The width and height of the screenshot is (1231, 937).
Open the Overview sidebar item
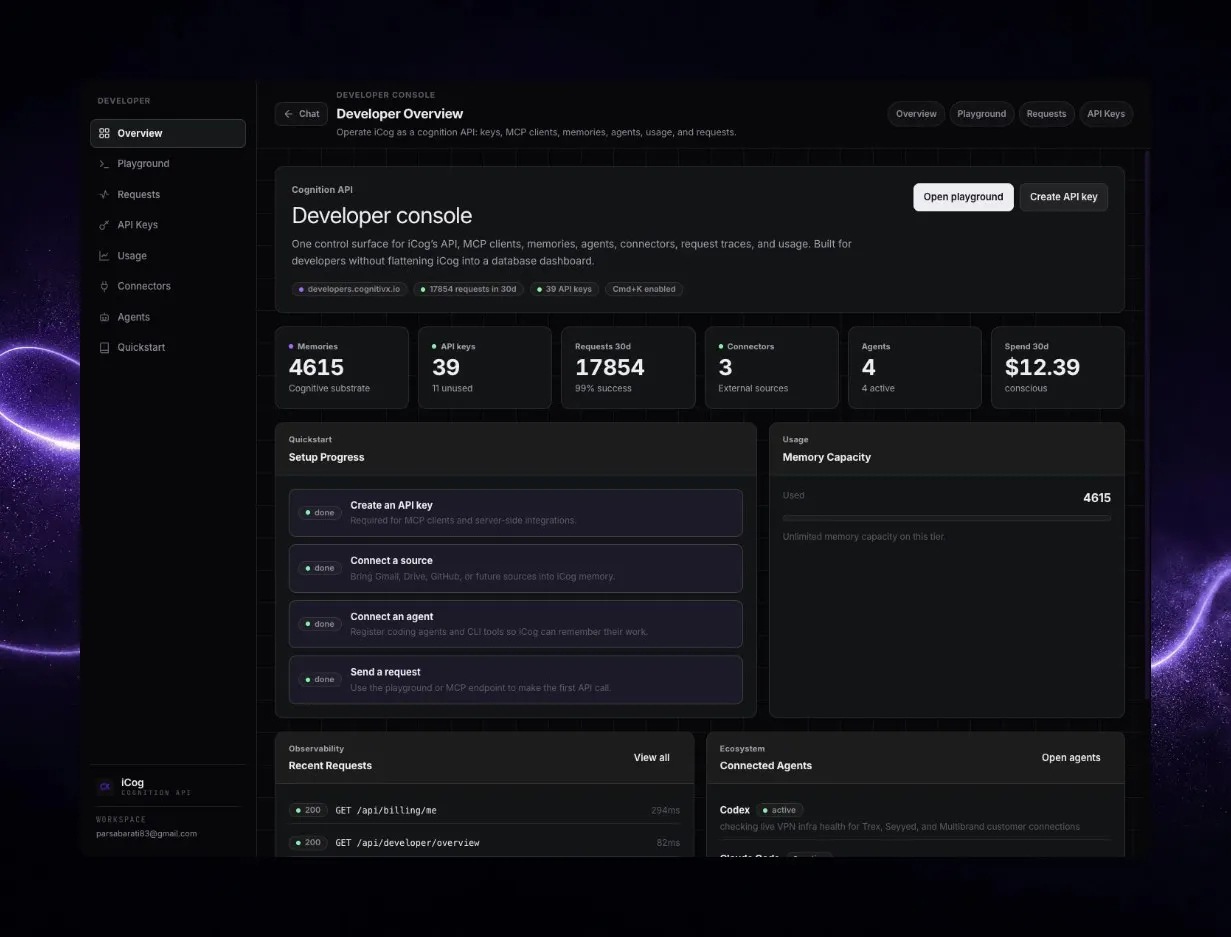(x=168, y=133)
